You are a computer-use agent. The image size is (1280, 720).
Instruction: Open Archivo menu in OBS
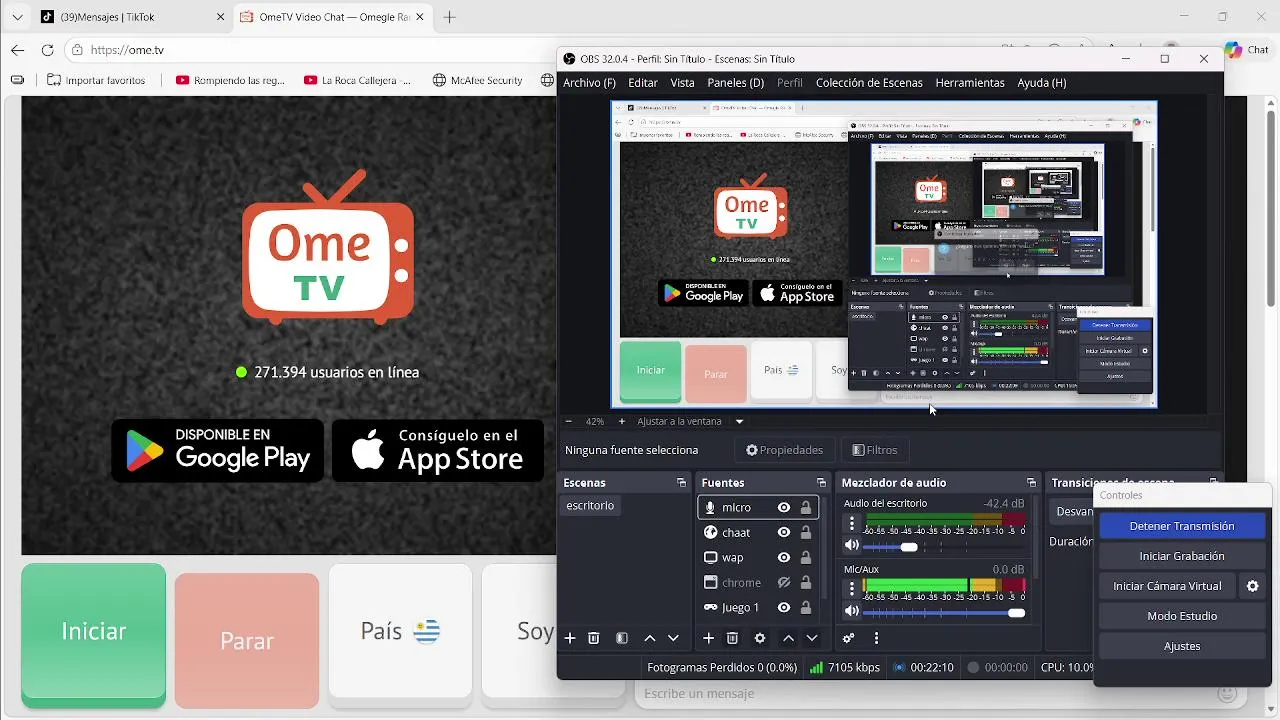(589, 83)
